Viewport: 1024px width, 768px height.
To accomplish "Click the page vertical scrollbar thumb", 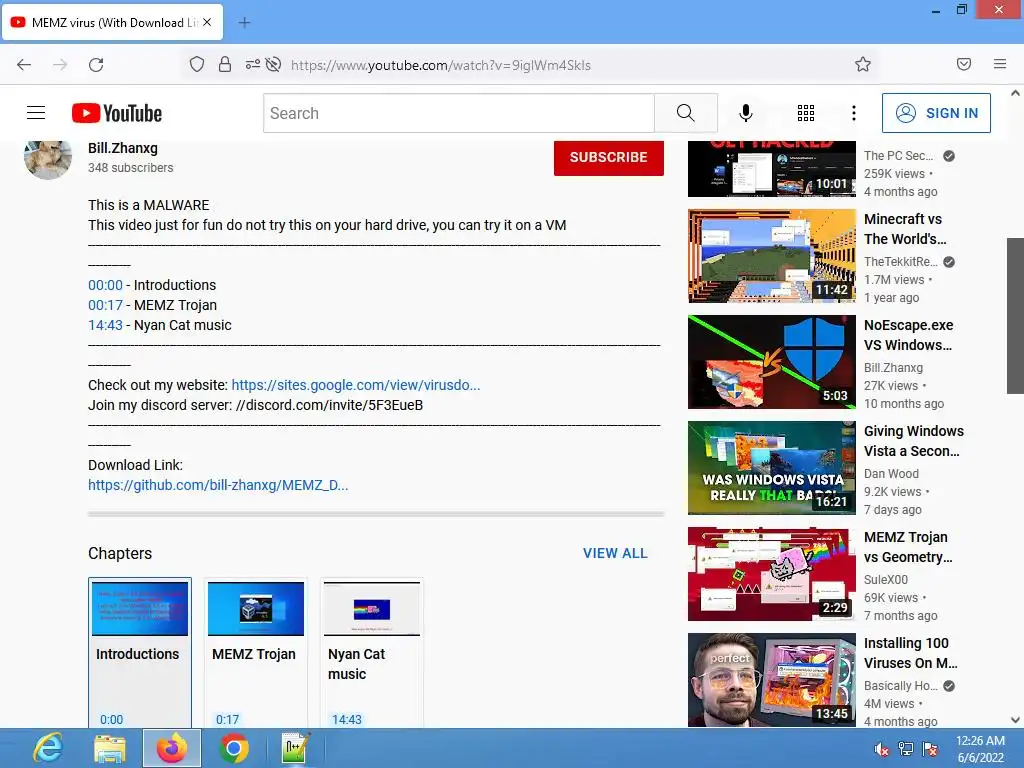I will point(1015,316).
